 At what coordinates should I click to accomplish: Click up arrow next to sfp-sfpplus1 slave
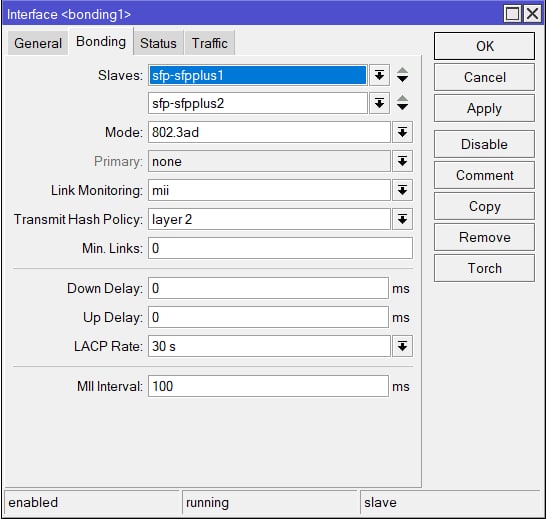click(x=402, y=71)
